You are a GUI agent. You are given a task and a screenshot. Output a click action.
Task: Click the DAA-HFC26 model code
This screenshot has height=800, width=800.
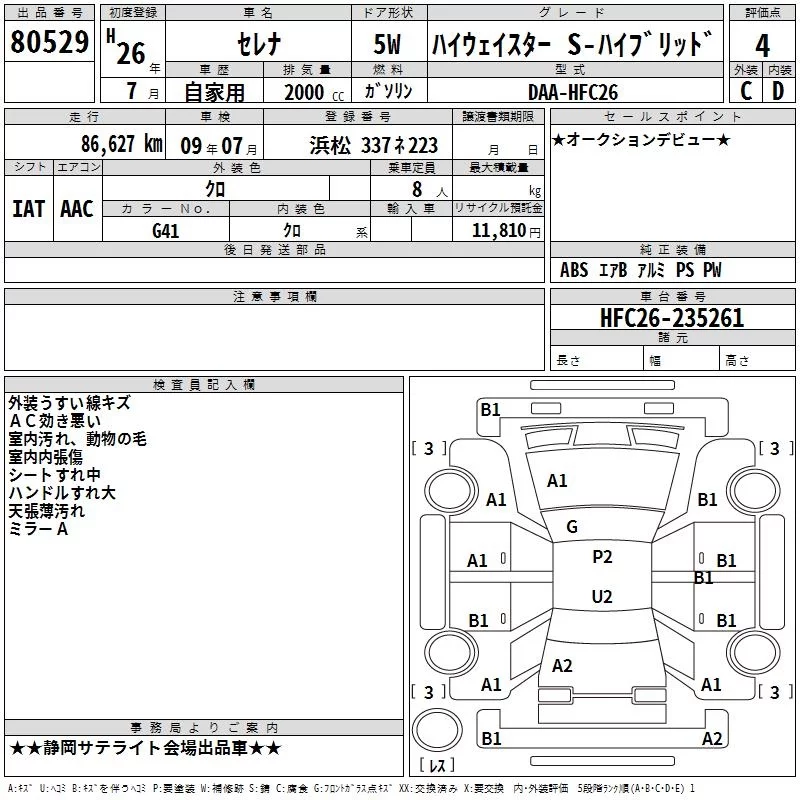573,92
